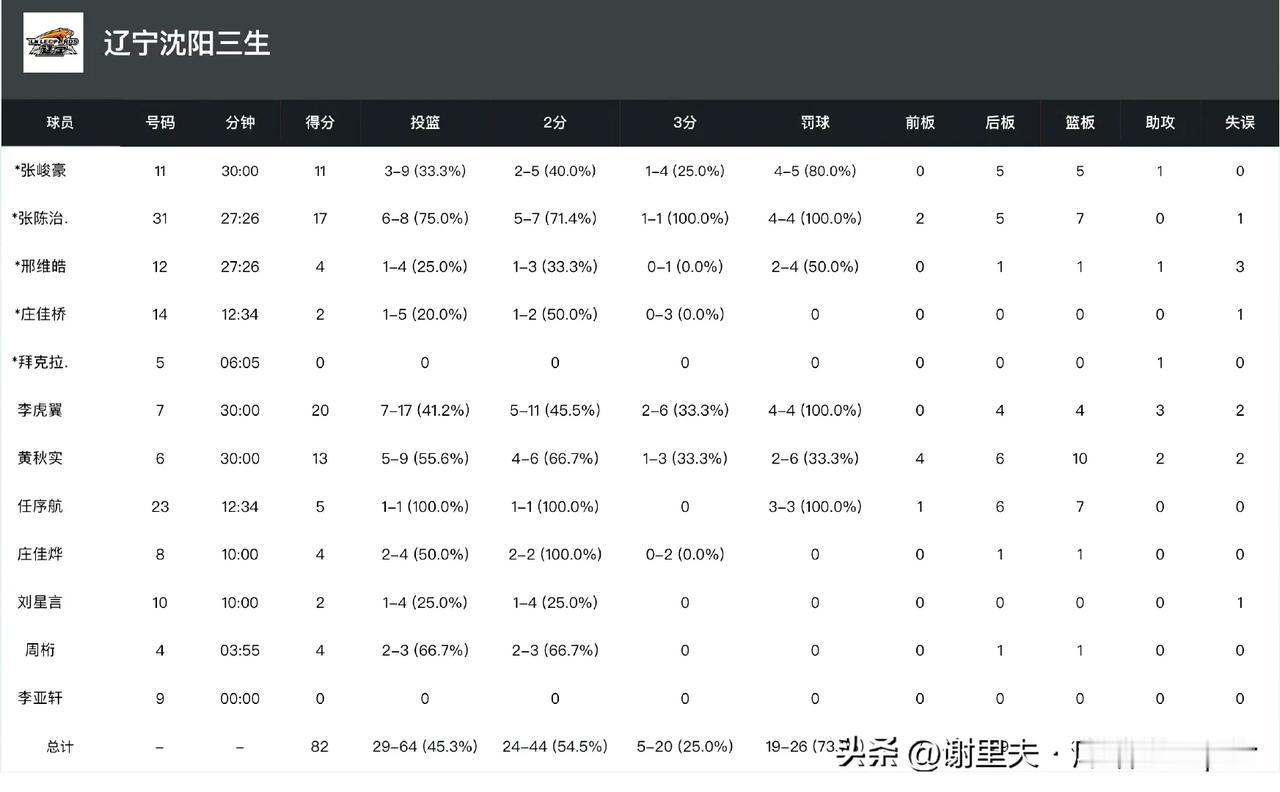Click player name 任序航
Viewport: 1280px width, 792px height.
pos(40,506)
